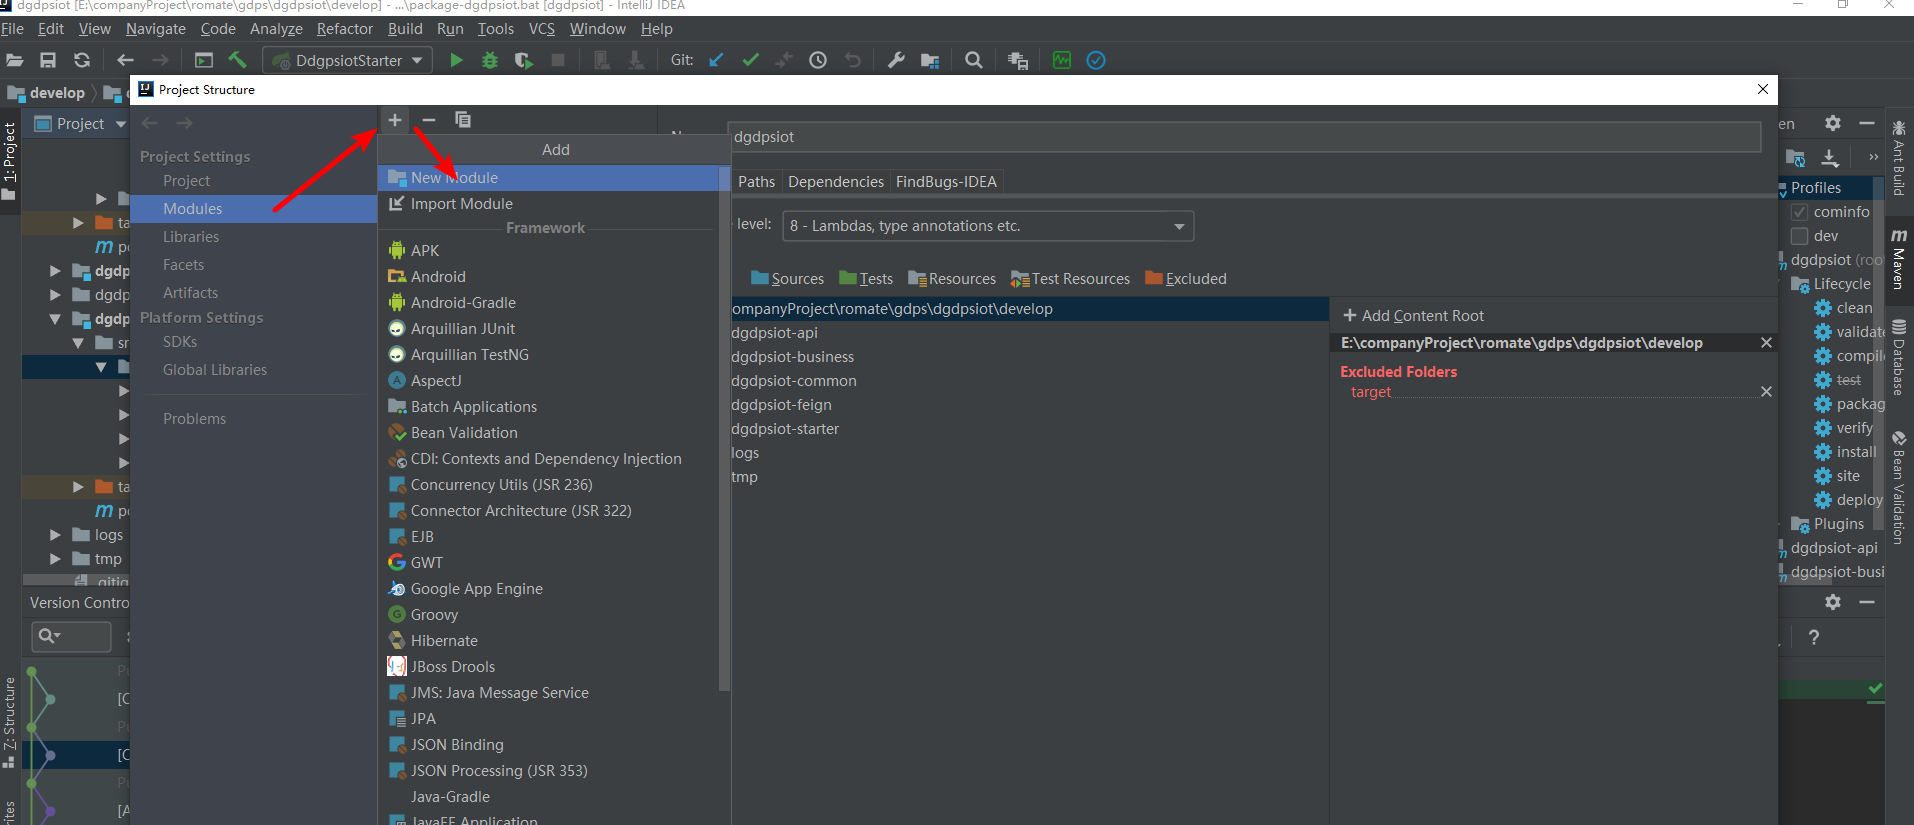Click the minus Remove module button
Viewport: 1914px width, 825px height.
(429, 120)
